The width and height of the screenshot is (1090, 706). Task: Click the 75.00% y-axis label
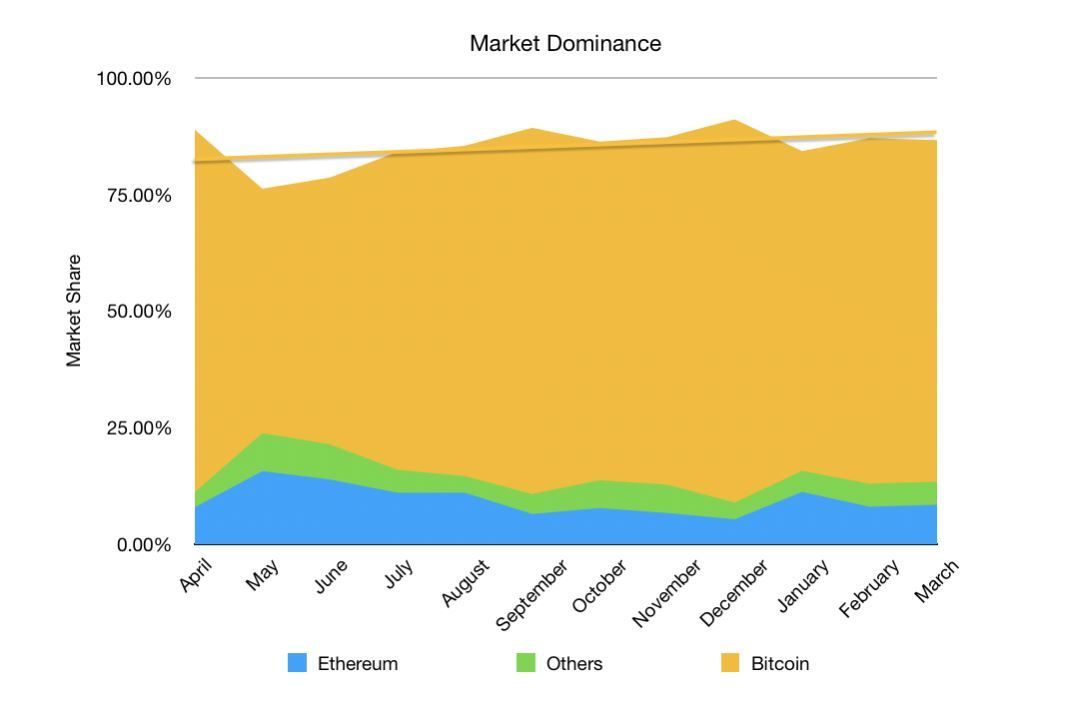[138, 195]
